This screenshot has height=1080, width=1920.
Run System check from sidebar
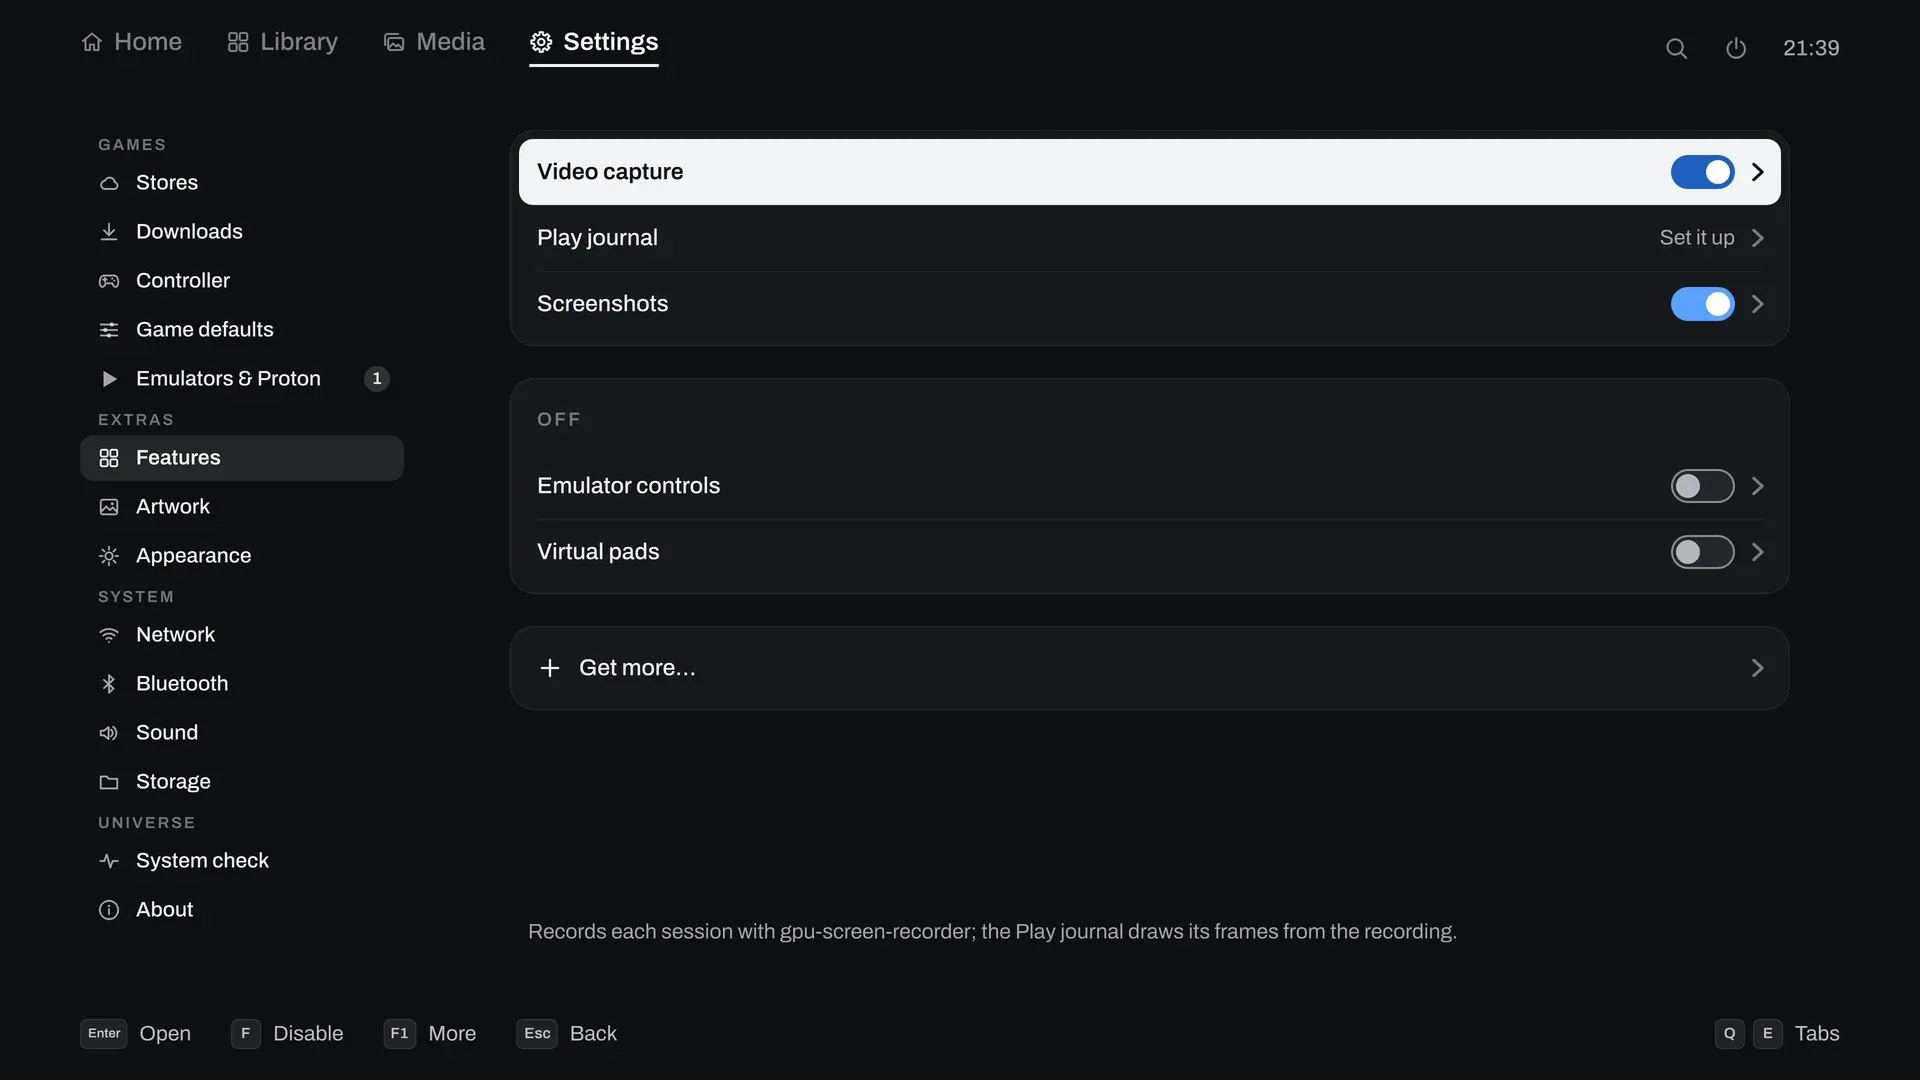tap(242, 861)
